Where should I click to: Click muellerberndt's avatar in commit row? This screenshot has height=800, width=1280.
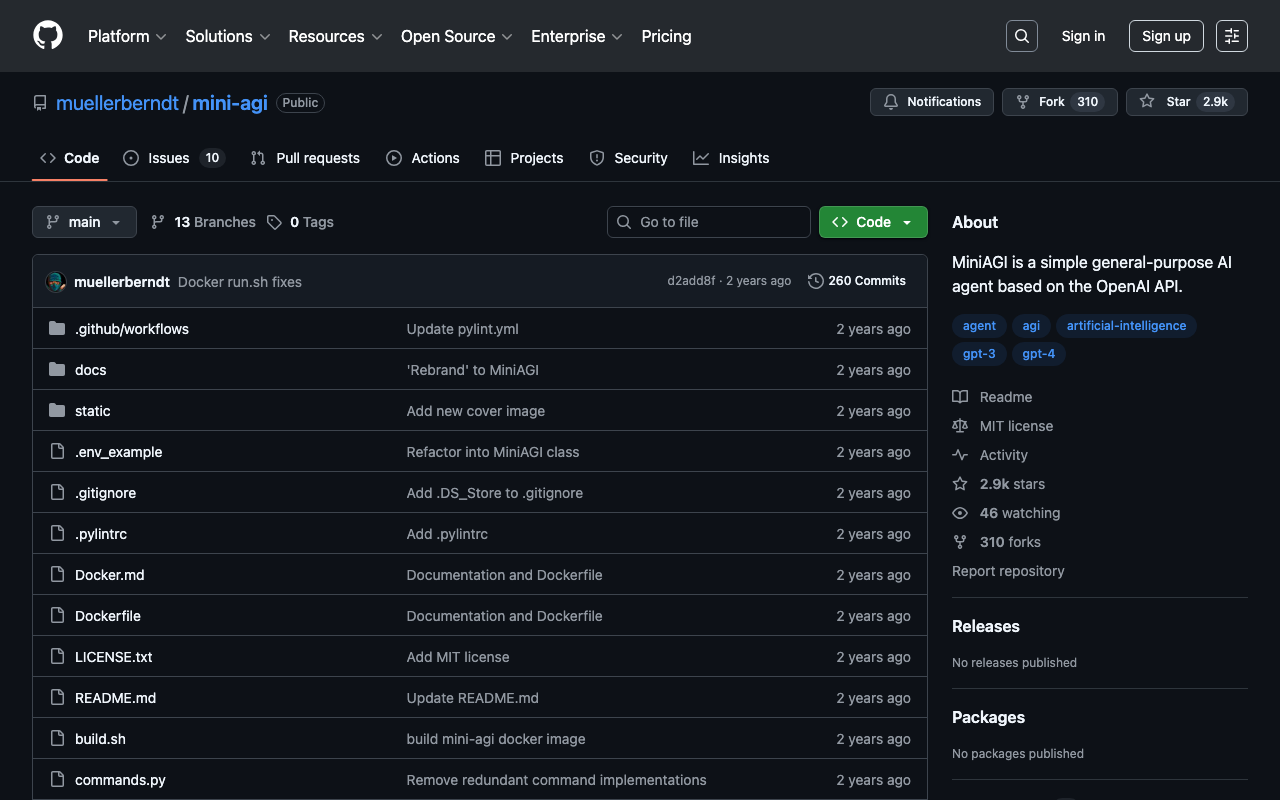pos(56,282)
